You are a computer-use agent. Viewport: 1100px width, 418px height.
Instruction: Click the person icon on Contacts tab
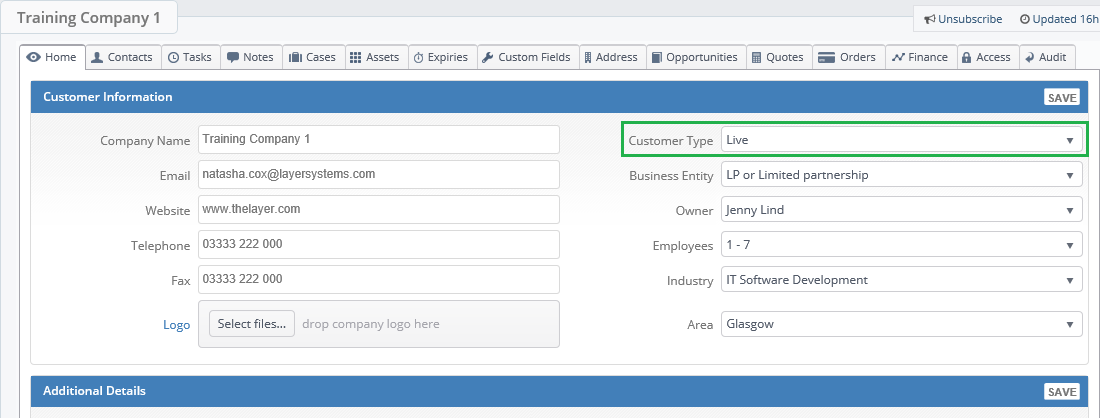click(x=98, y=58)
